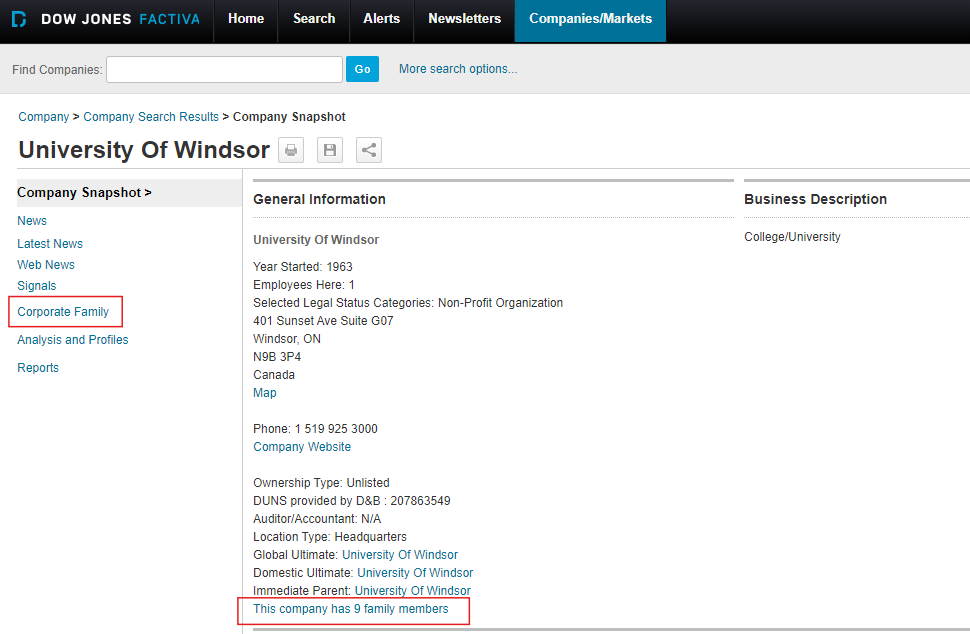Screen dimensions: 970x634
Task: Open Corporate Family in the sidebar
Action: click(63, 312)
